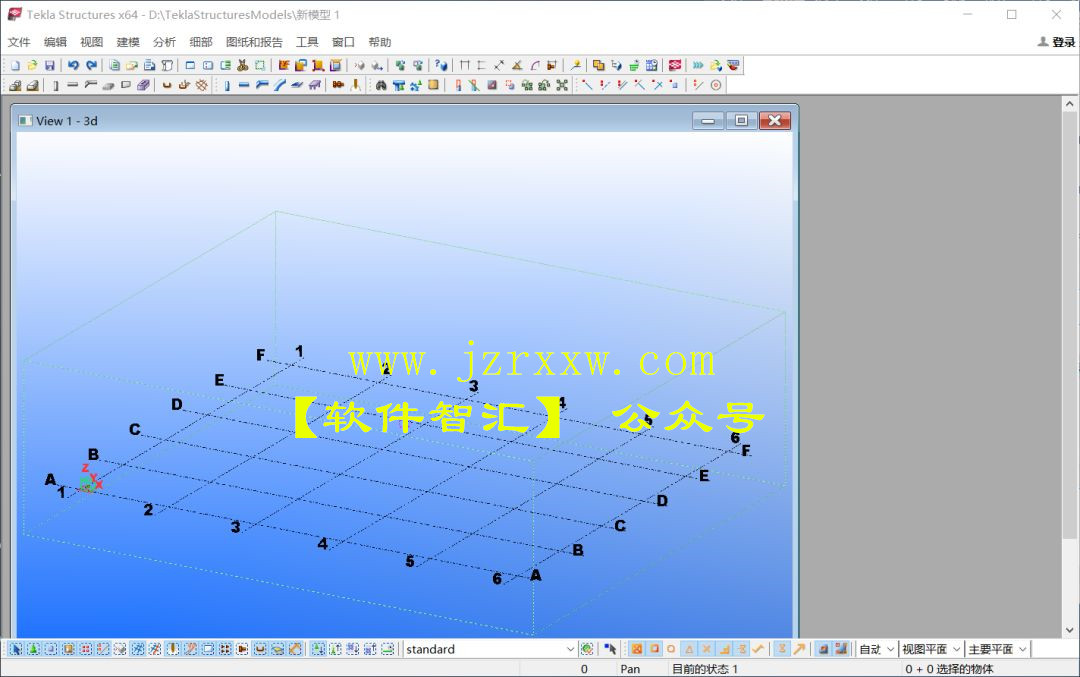Image resolution: width=1080 pixels, height=677 pixels.
Task: Open the 视图 menu
Action: point(92,42)
